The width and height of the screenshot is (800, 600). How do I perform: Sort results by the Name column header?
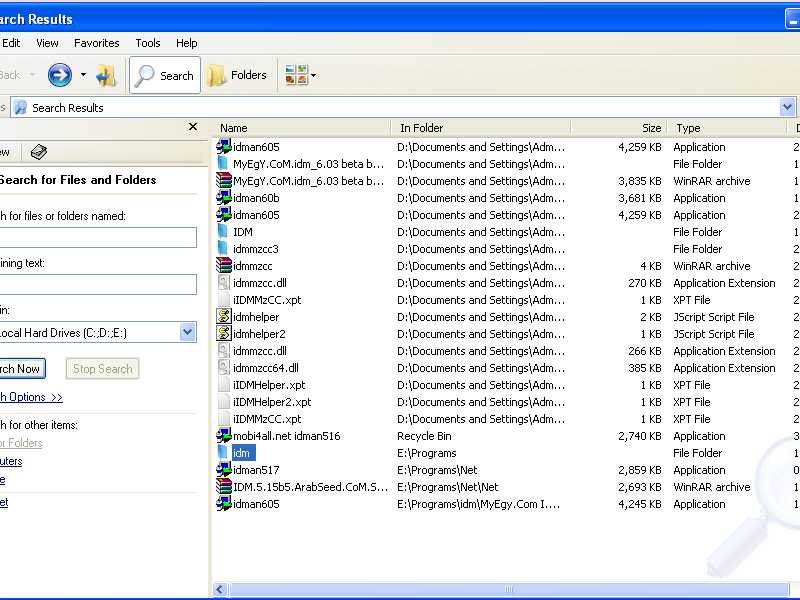pyautogui.click(x=301, y=128)
